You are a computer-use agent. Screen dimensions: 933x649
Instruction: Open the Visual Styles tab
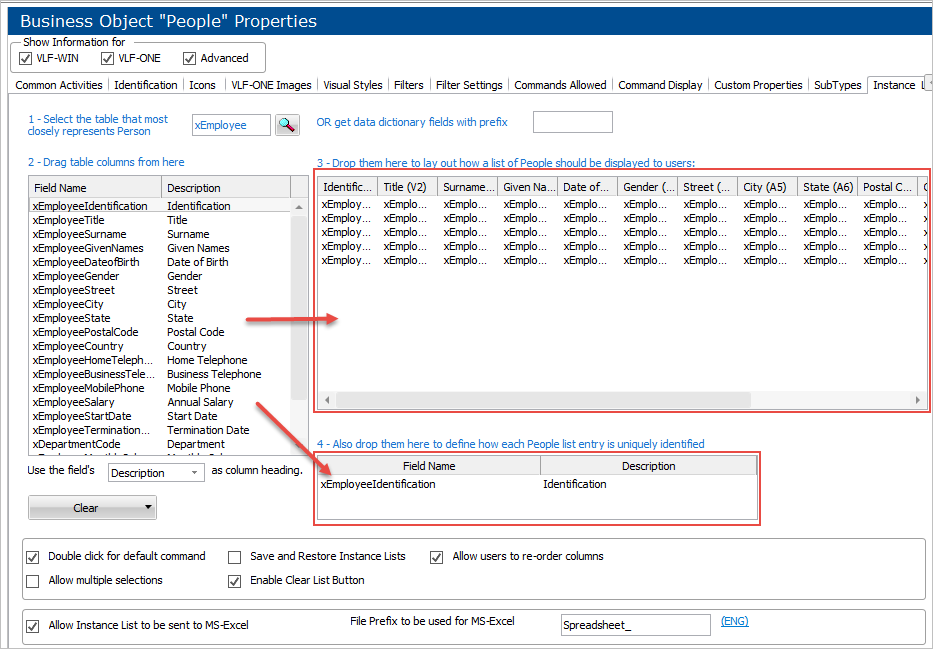coord(352,85)
